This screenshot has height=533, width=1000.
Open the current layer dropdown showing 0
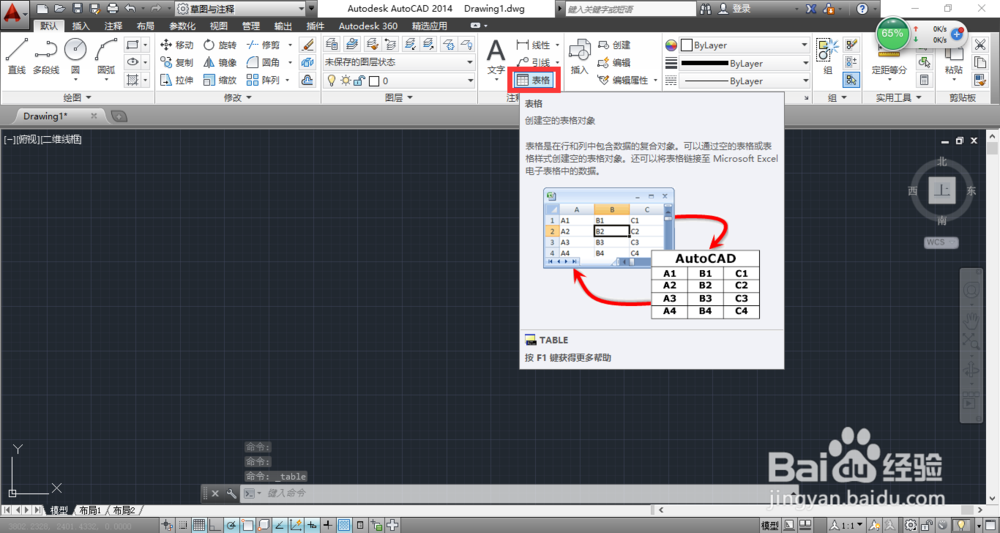pyautogui.click(x=399, y=80)
